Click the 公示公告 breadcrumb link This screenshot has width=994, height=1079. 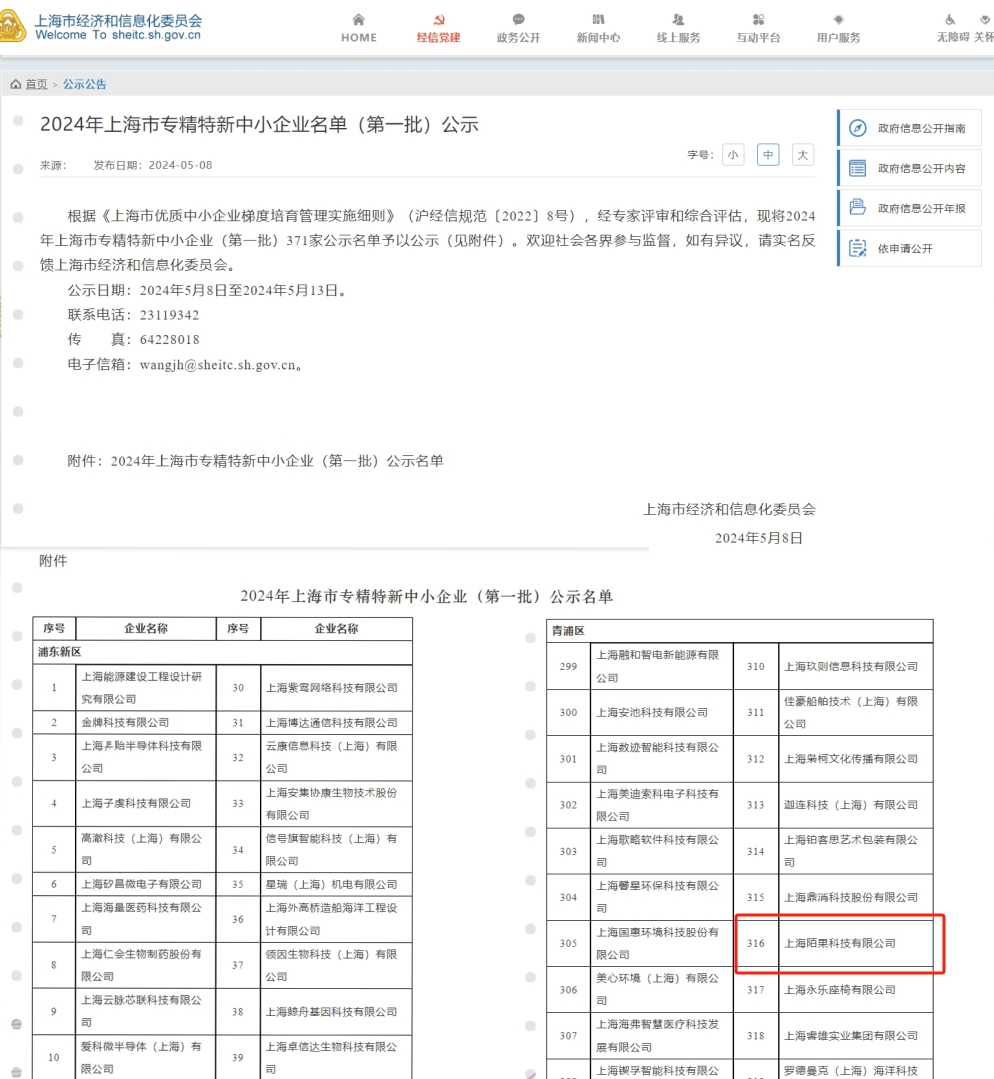tap(85, 84)
